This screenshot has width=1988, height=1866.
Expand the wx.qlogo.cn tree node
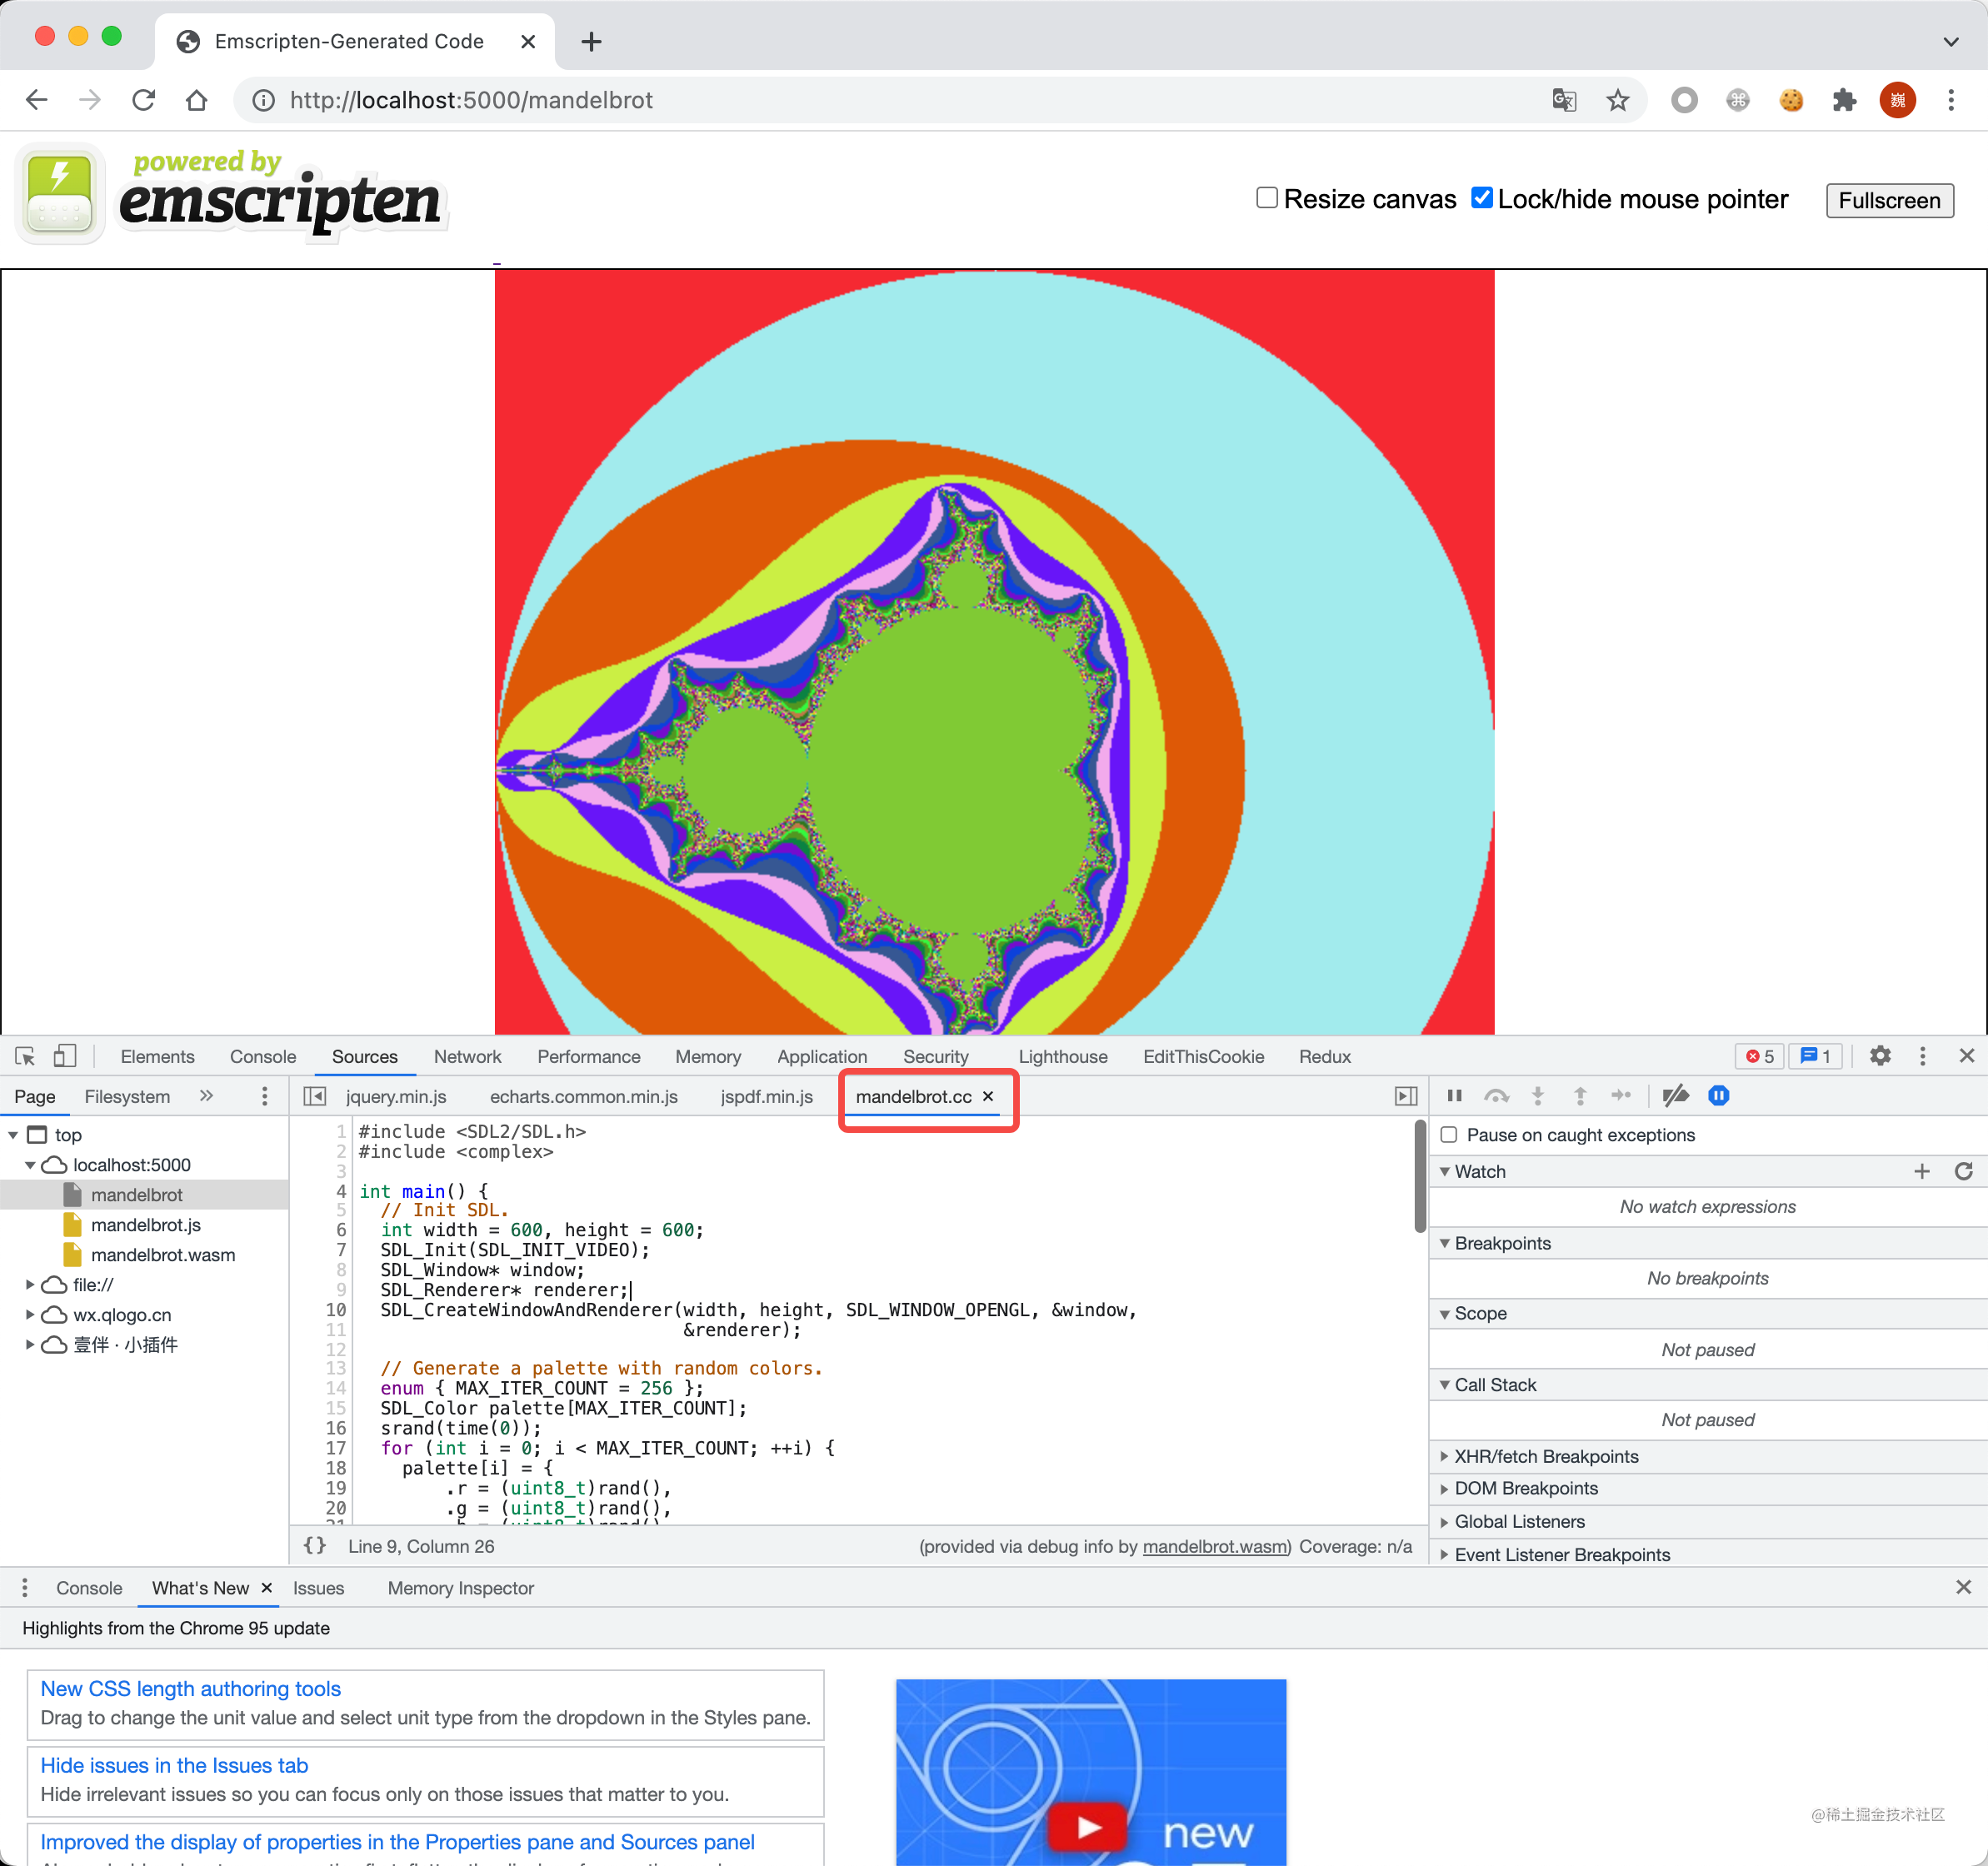click(31, 1315)
